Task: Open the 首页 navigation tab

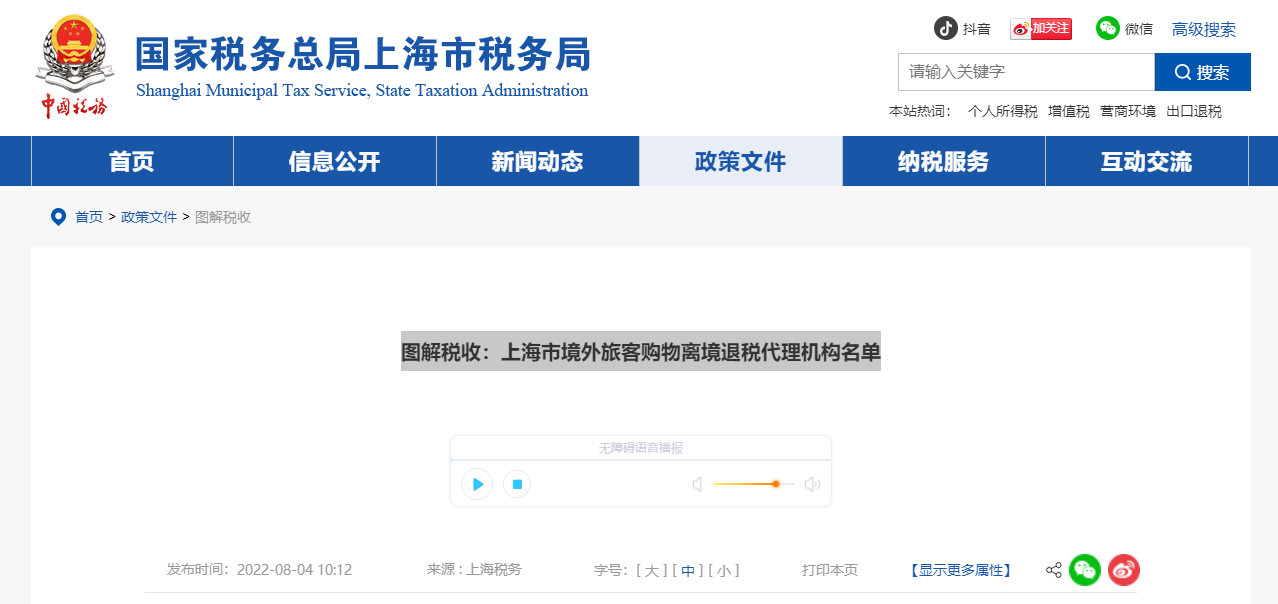Action: (x=132, y=161)
